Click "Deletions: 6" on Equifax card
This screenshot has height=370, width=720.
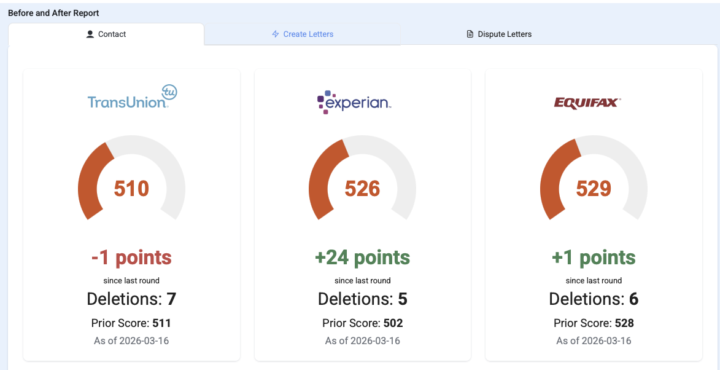coord(594,299)
